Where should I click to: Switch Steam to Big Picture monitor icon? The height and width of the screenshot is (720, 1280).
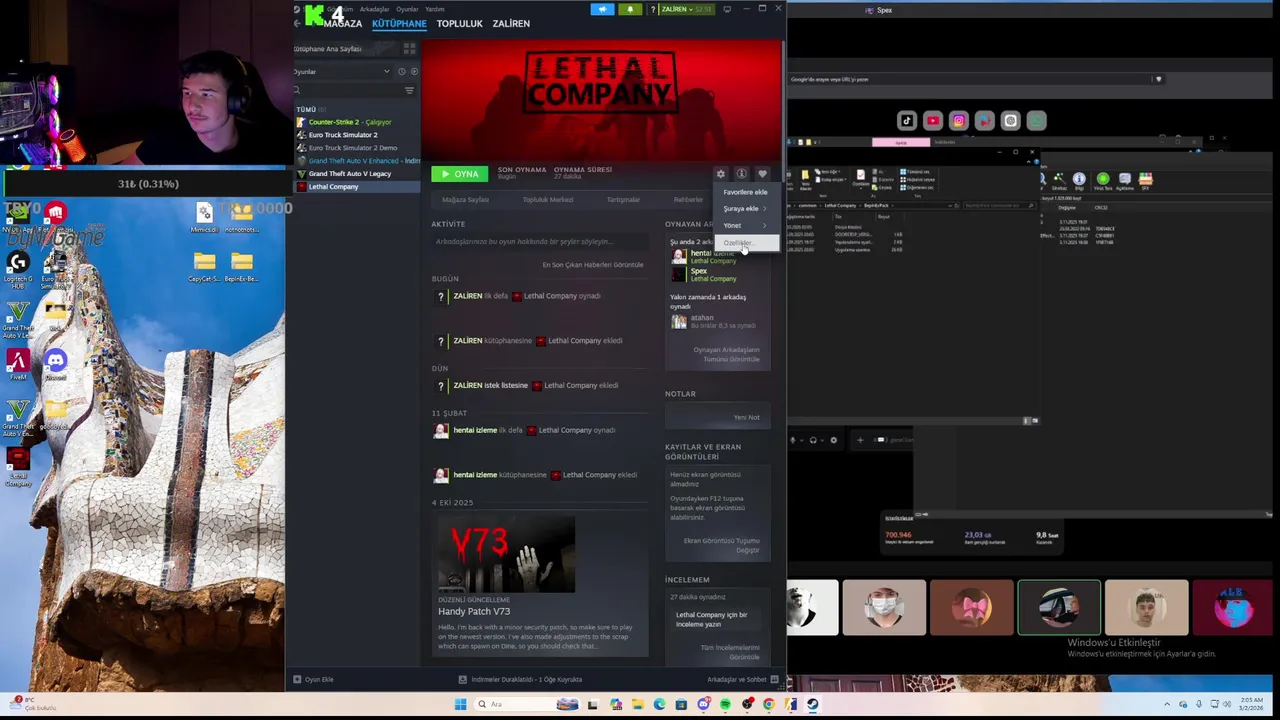coord(727,9)
